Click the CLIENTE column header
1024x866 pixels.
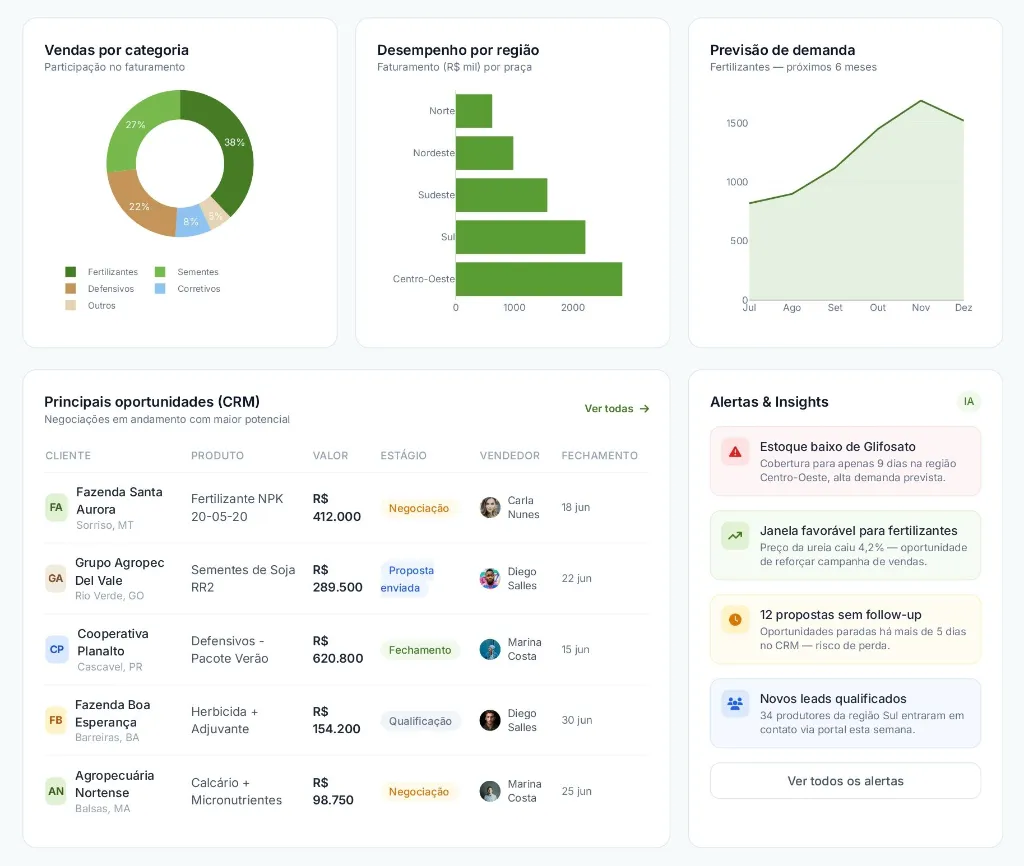pyautogui.click(x=68, y=456)
